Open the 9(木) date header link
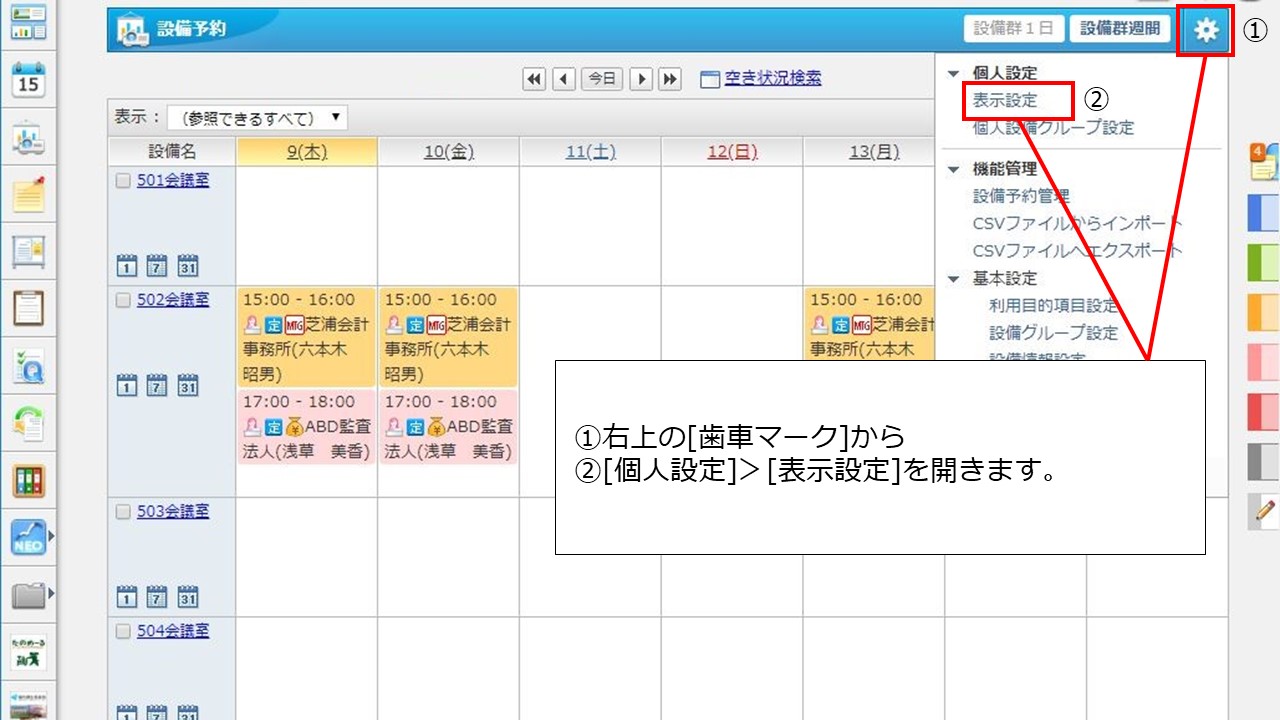 click(307, 152)
